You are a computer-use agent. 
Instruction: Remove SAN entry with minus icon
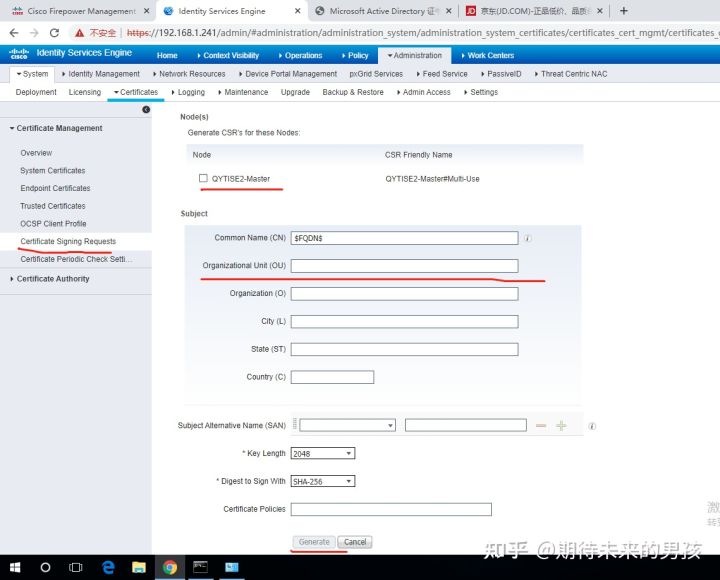[541, 426]
